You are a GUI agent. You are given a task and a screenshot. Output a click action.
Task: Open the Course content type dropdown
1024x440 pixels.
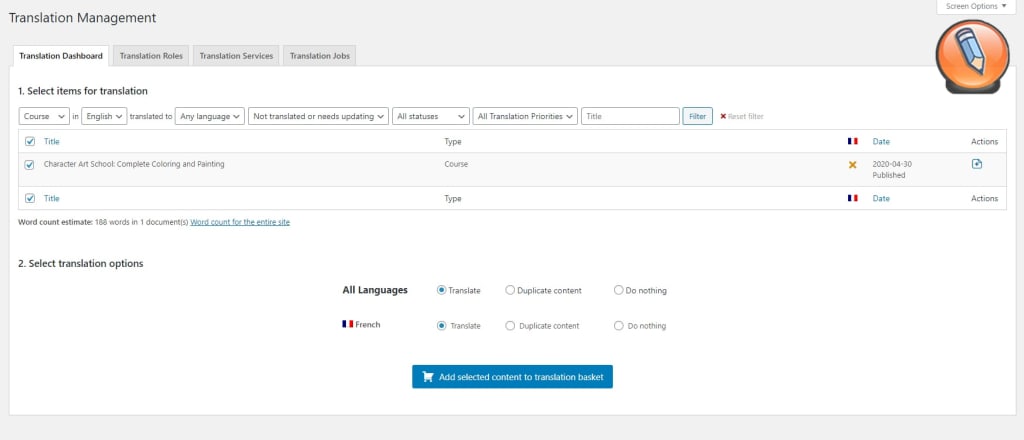pyautogui.click(x=44, y=116)
